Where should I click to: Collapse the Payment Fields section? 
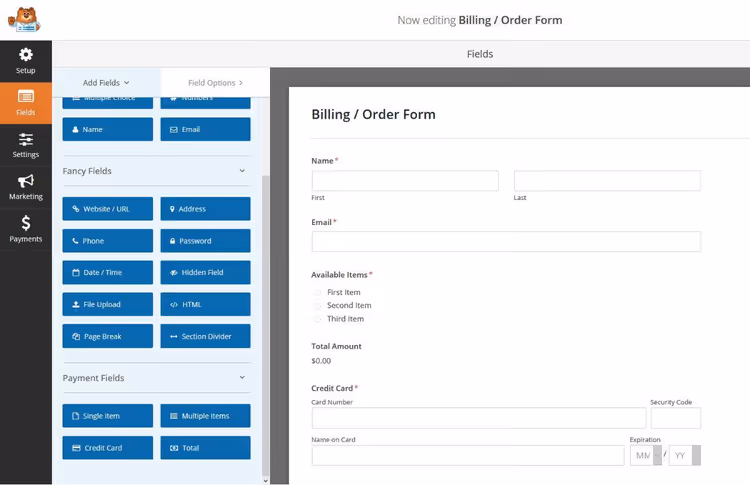242,377
